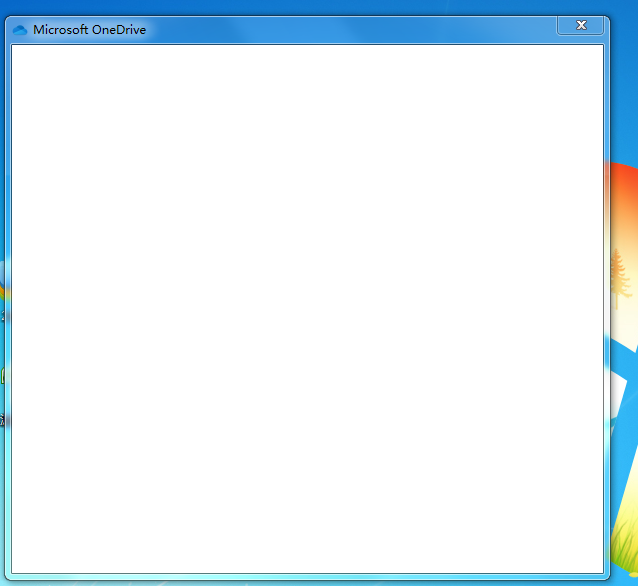Close the Microsoft OneDrive window

580,25
